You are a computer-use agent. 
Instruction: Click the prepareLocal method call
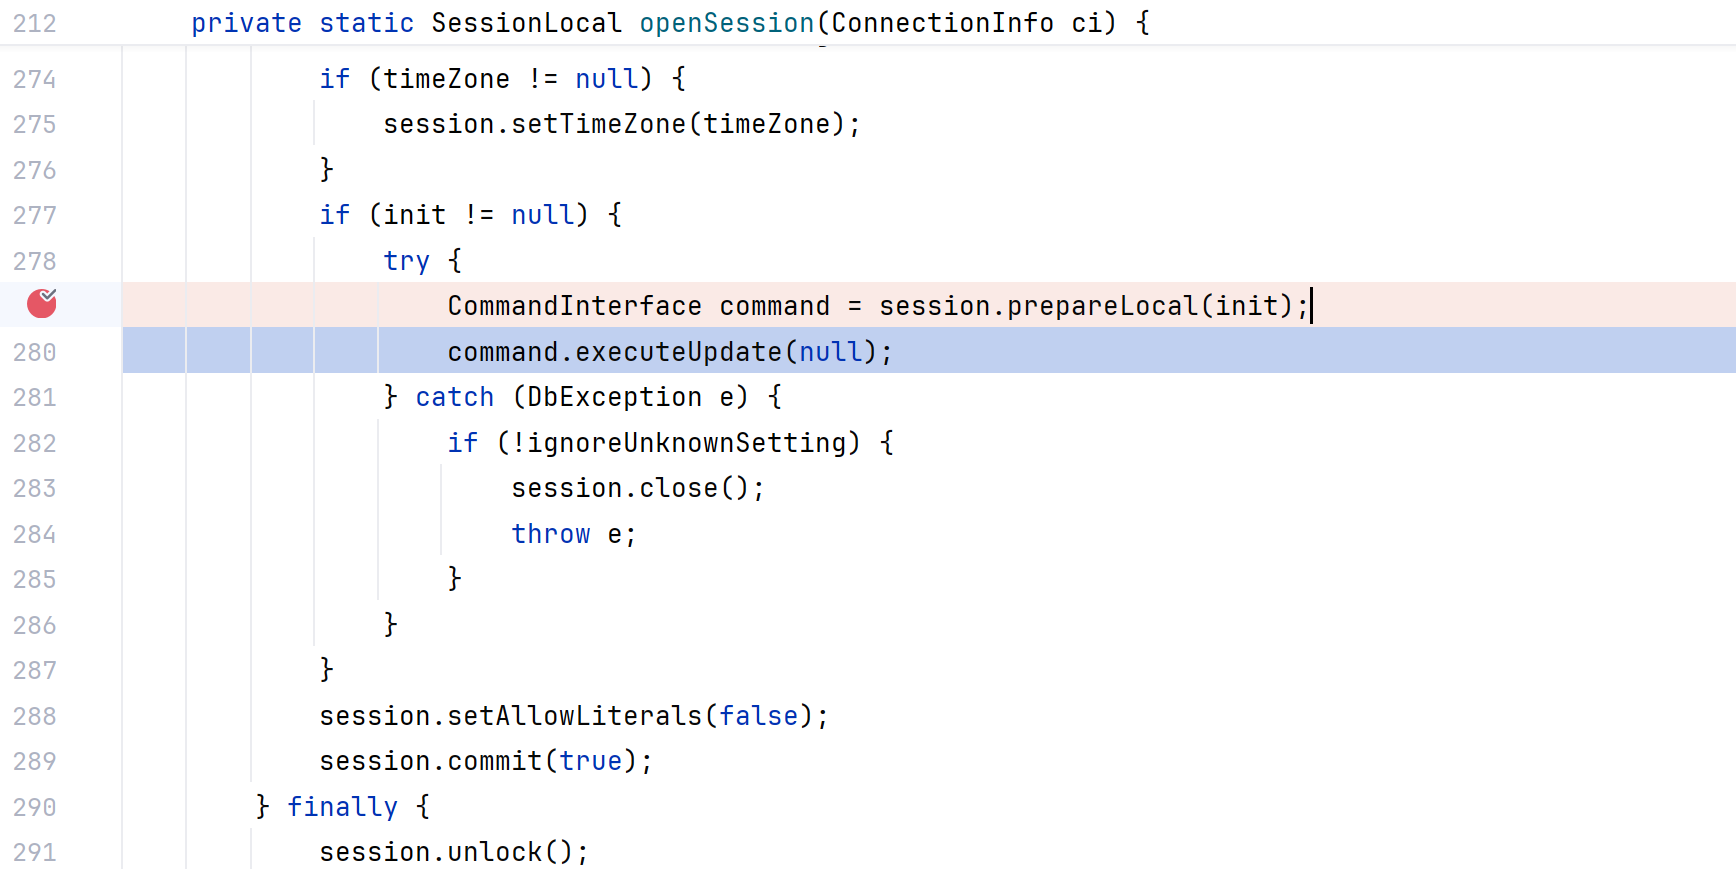click(x=1102, y=306)
